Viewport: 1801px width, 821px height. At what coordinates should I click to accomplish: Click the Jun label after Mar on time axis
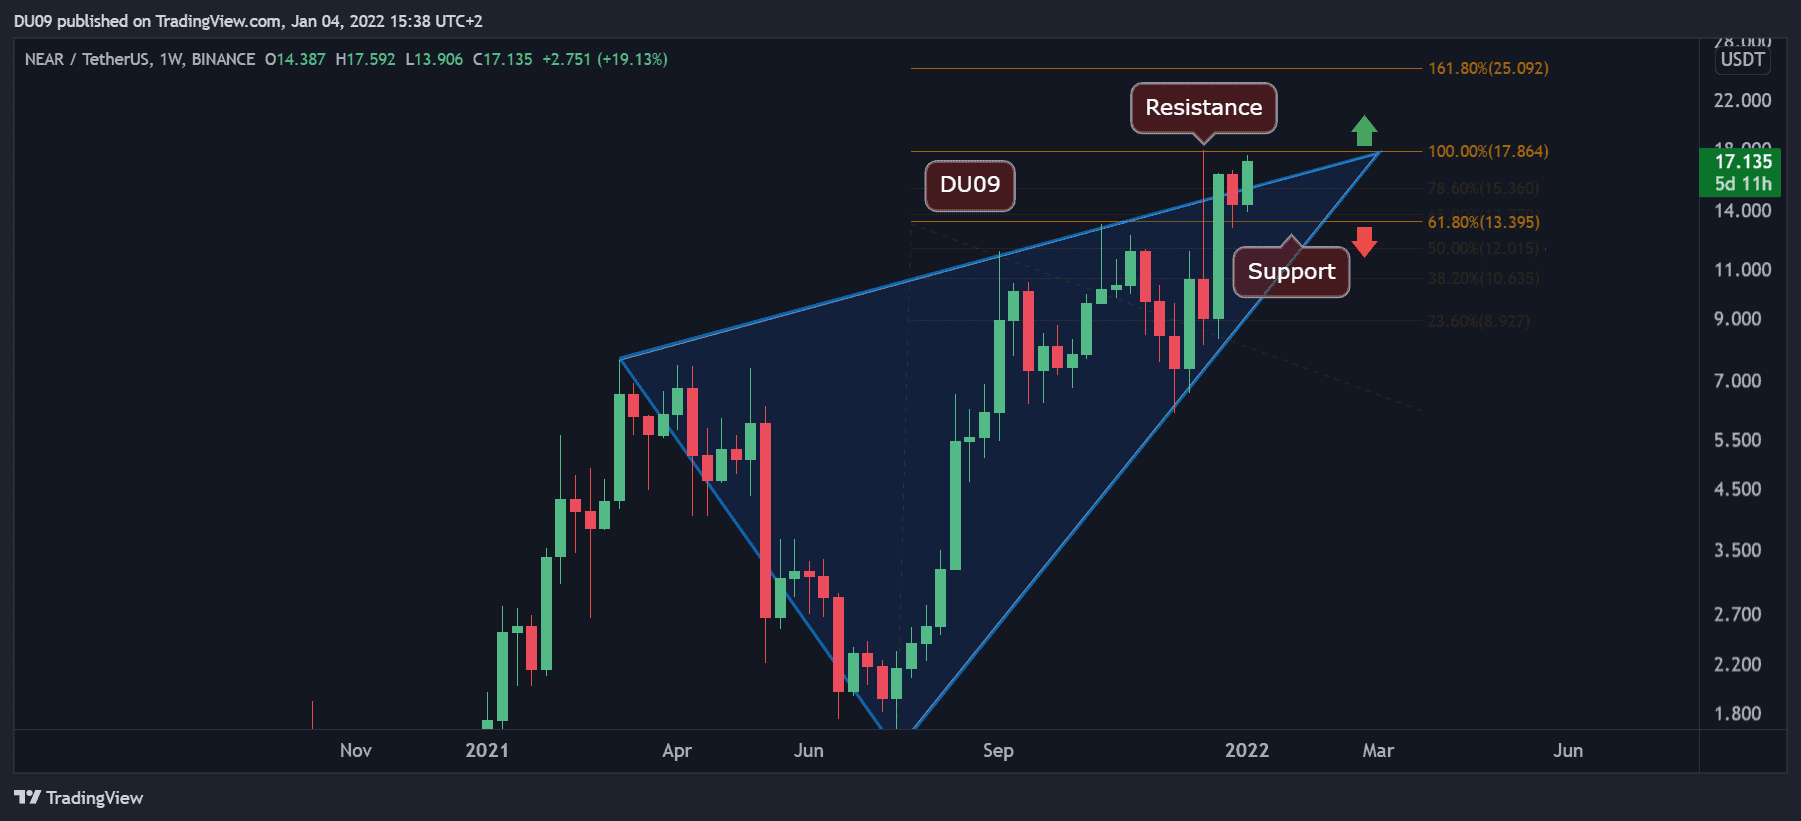click(1568, 751)
